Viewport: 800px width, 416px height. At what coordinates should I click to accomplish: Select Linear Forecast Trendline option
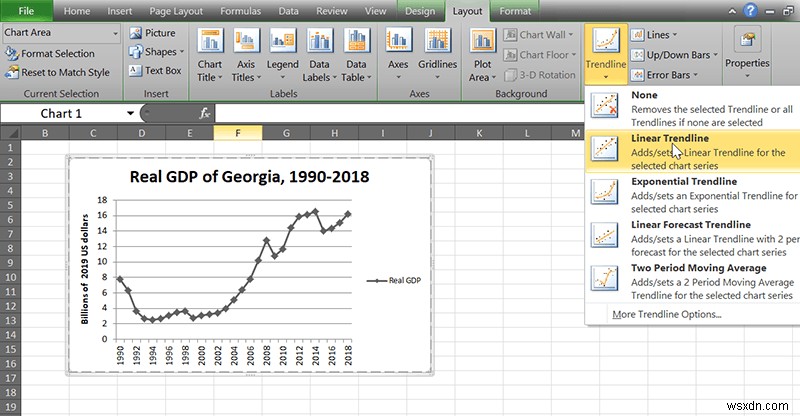click(692, 238)
